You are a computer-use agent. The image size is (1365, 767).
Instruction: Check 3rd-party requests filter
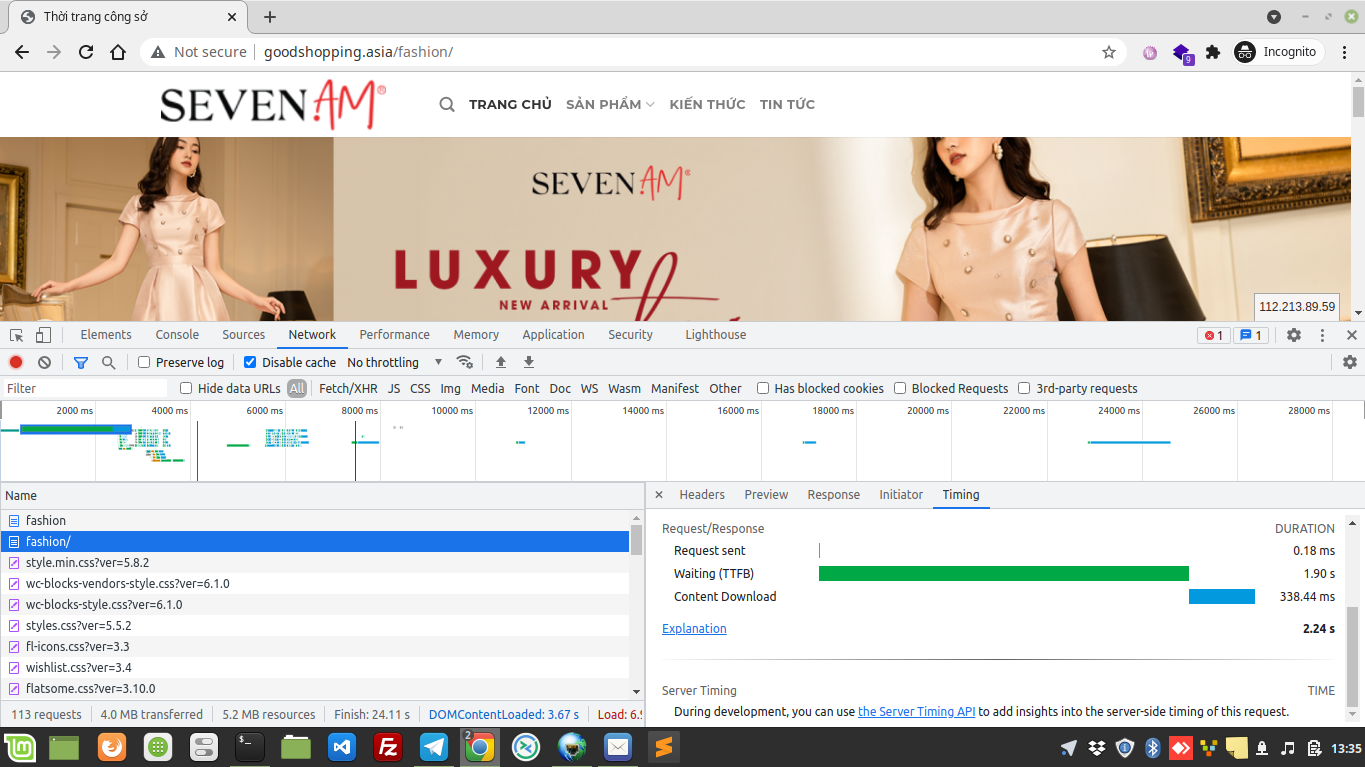pyautogui.click(x=1024, y=388)
